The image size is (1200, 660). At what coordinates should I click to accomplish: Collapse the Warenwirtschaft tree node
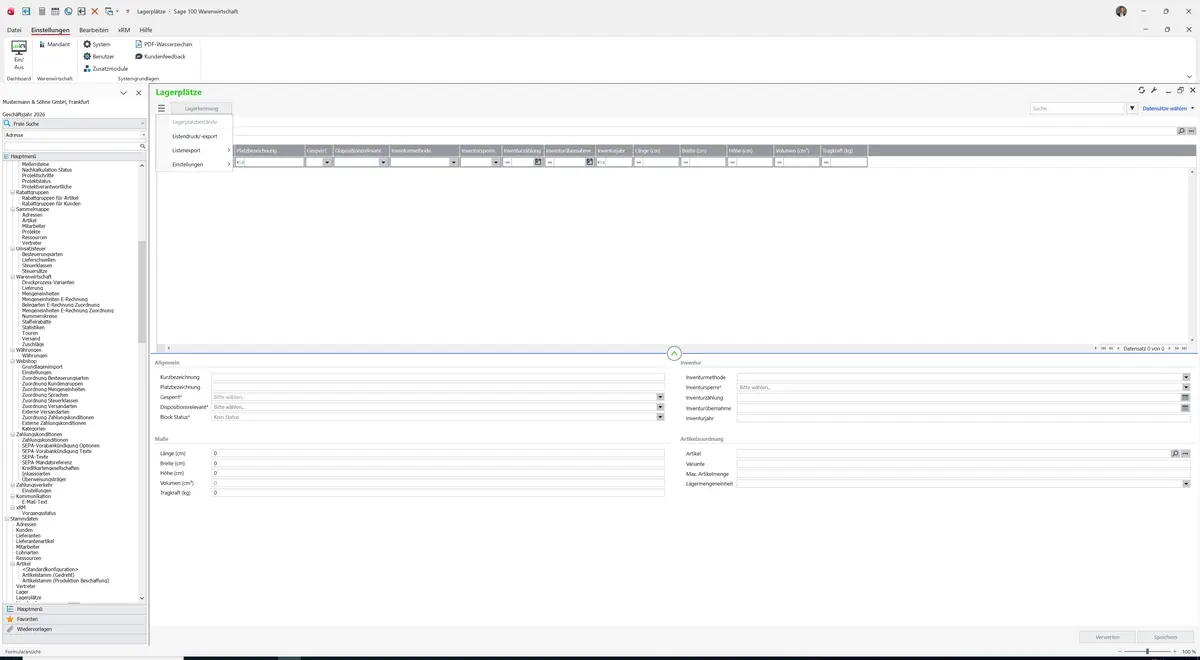[12, 276]
